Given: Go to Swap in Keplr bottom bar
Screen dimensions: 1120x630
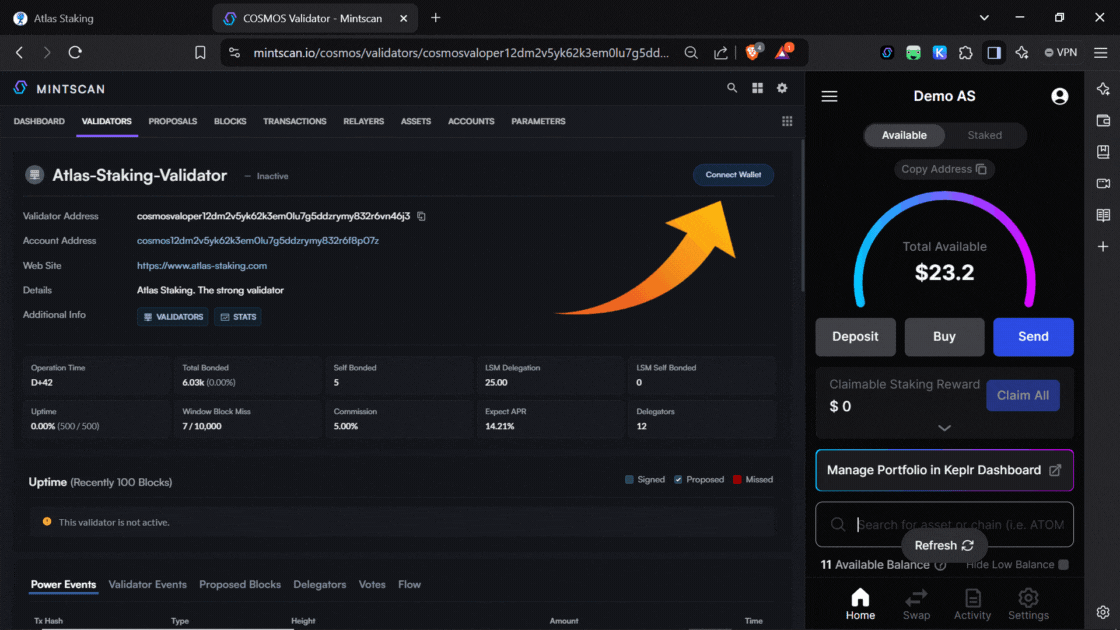Looking at the screenshot, I should (x=916, y=604).
